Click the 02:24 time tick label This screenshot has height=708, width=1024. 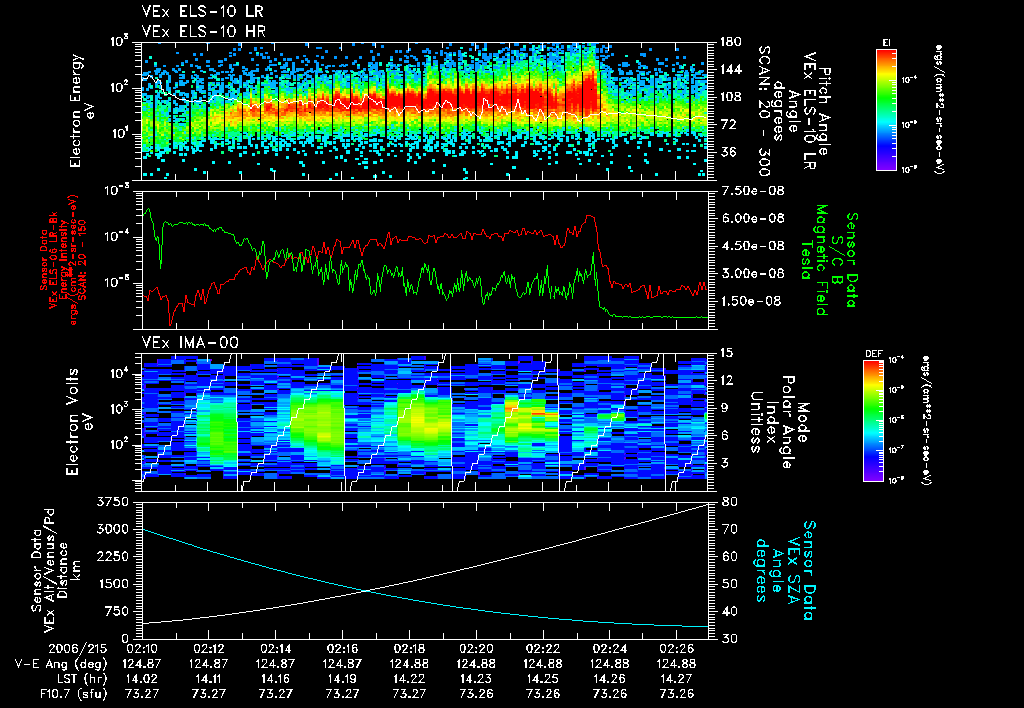point(610,649)
